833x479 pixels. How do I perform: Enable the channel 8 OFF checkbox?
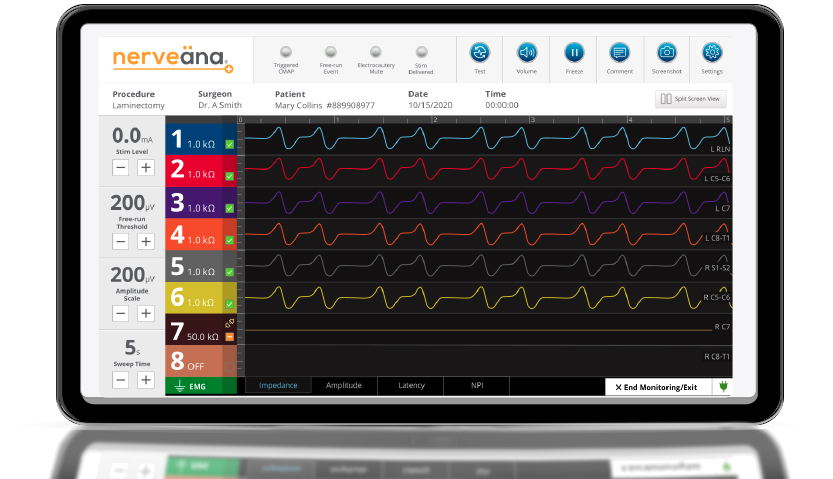(229, 366)
